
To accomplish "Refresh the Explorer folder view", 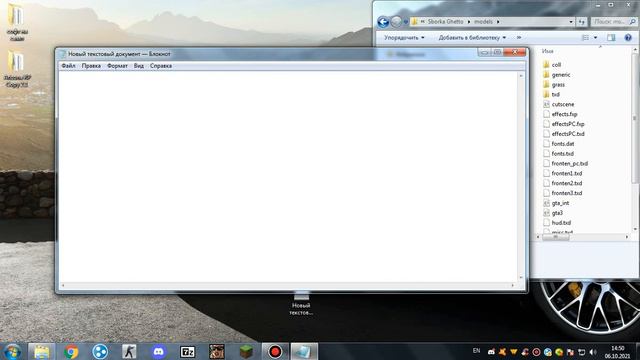I will pos(582,22).
